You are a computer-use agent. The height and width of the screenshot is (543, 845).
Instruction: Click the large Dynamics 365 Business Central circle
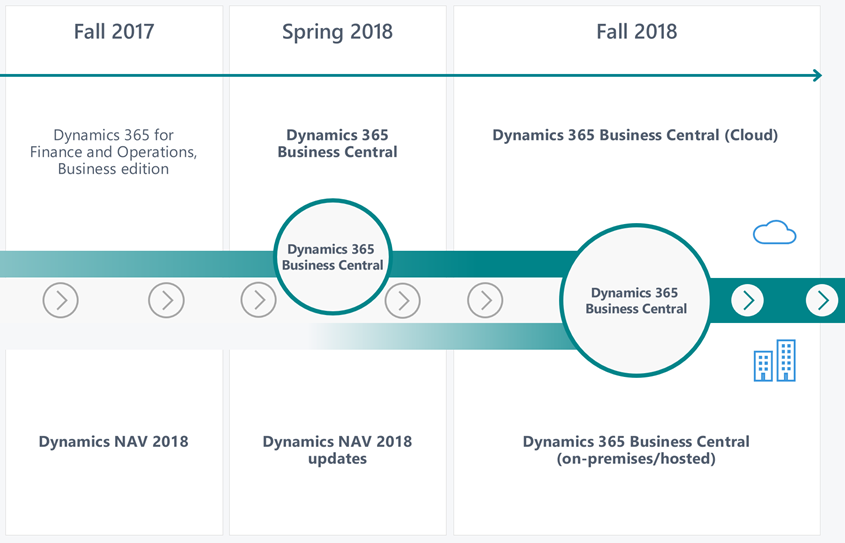tap(636, 300)
